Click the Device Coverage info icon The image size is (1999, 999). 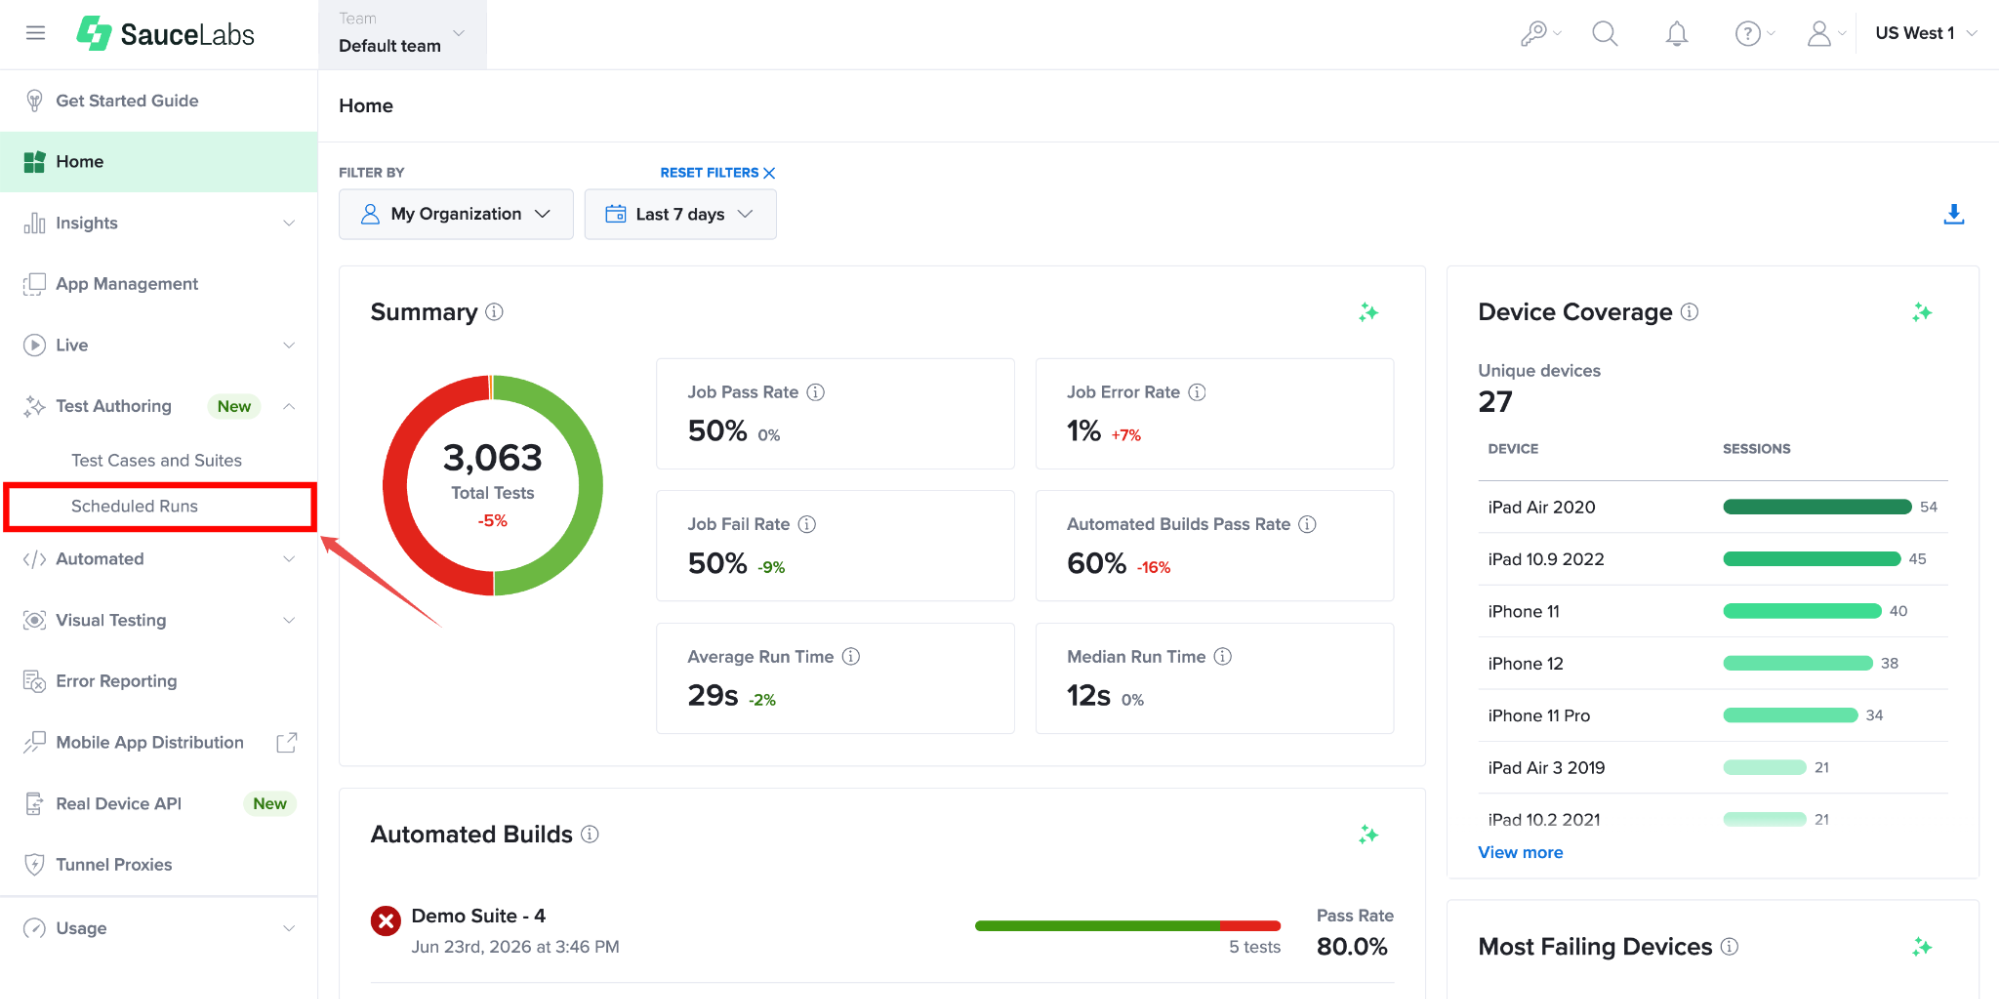[1689, 312]
